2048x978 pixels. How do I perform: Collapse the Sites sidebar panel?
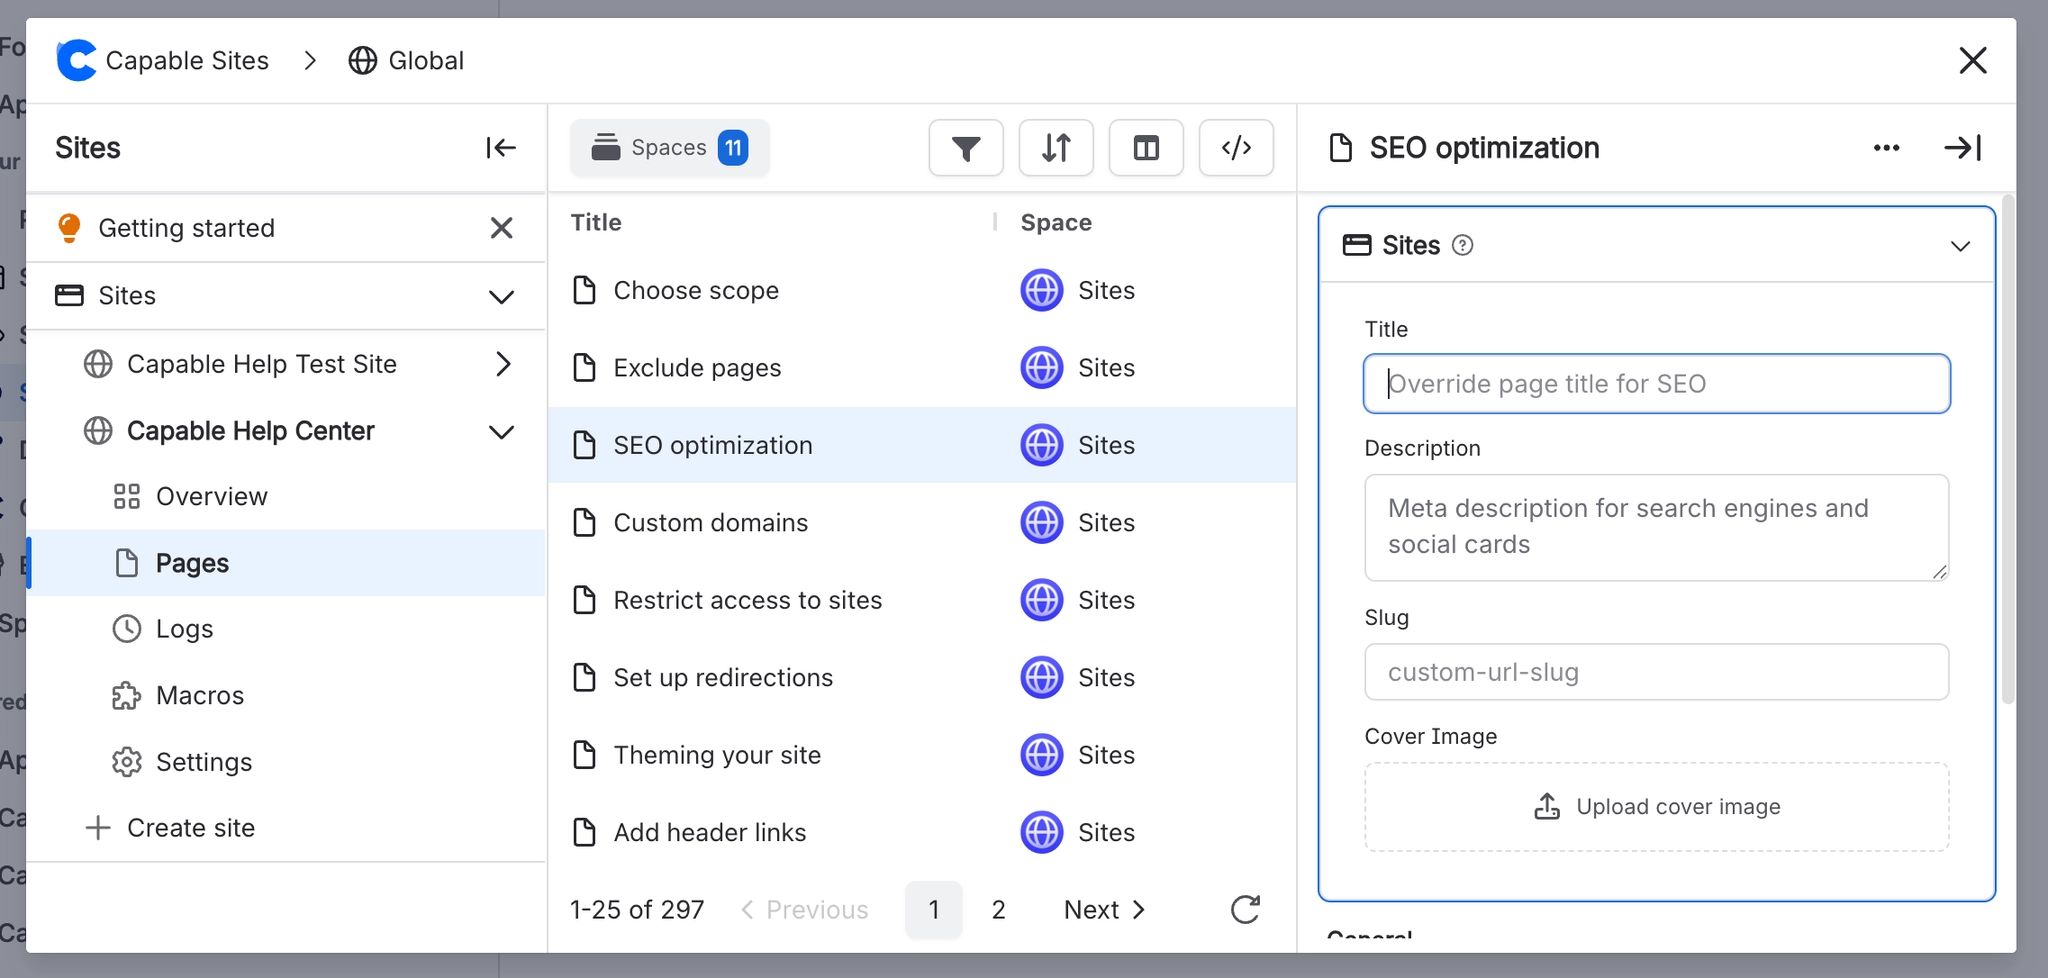click(x=500, y=148)
